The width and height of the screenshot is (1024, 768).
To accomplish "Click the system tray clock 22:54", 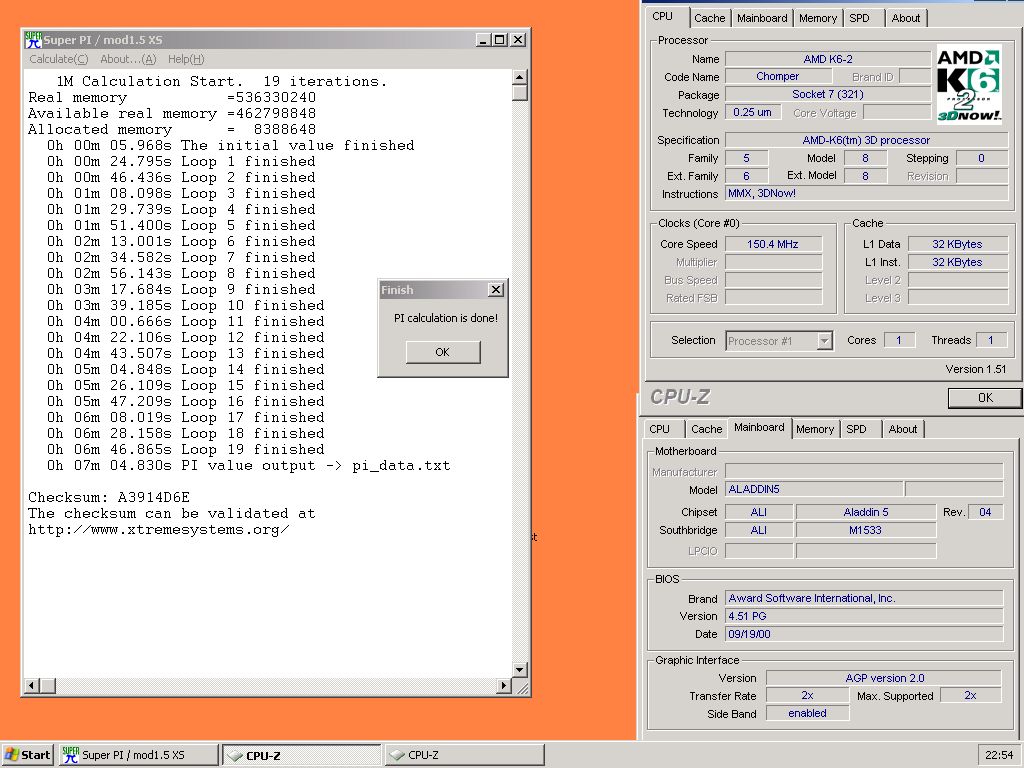I will pyautogui.click(x=999, y=755).
